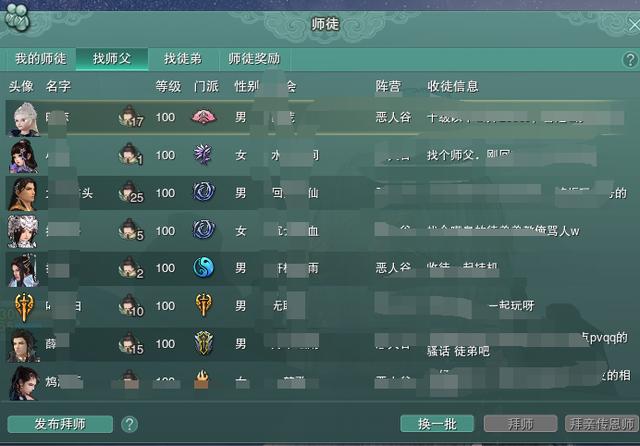The height and width of the screenshot is (446, 640).
Task: Select the white-haired character avatar
Action: click(x=24, y=119)
